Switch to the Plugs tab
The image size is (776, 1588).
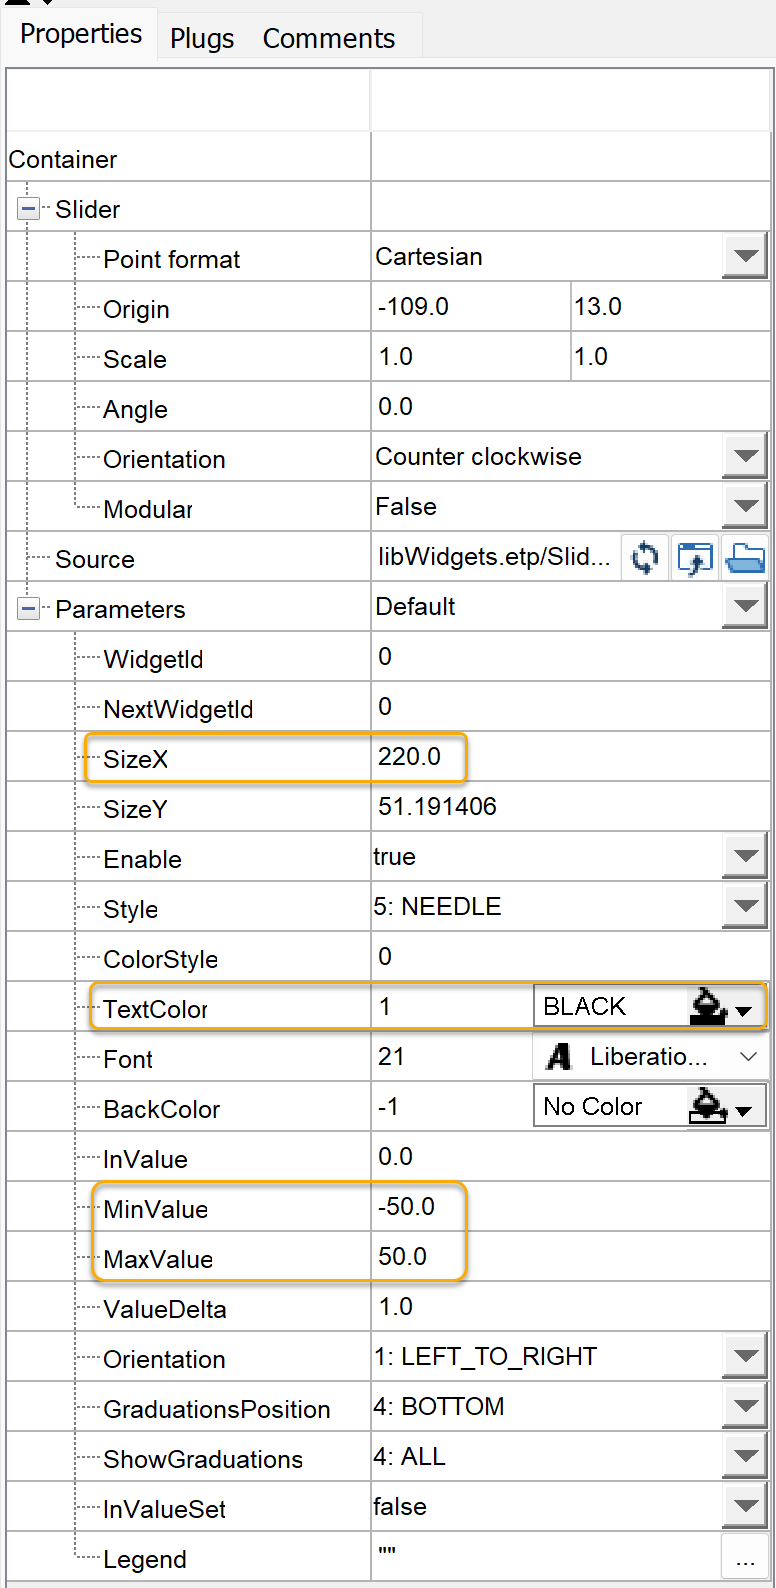pos(202,38)
